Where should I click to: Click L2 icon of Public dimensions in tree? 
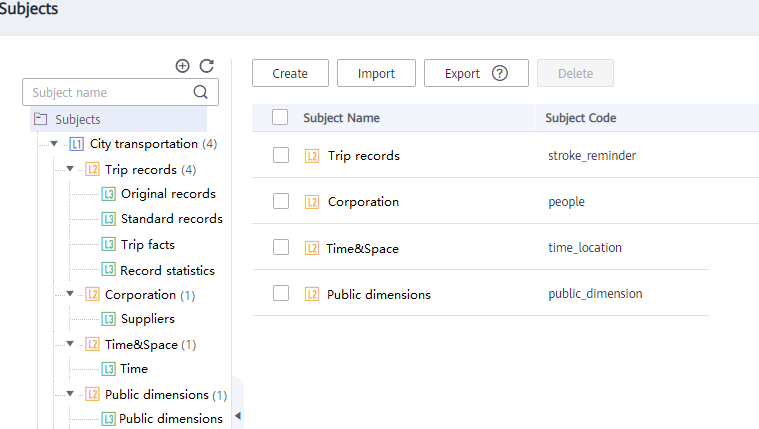click(92, 394)
